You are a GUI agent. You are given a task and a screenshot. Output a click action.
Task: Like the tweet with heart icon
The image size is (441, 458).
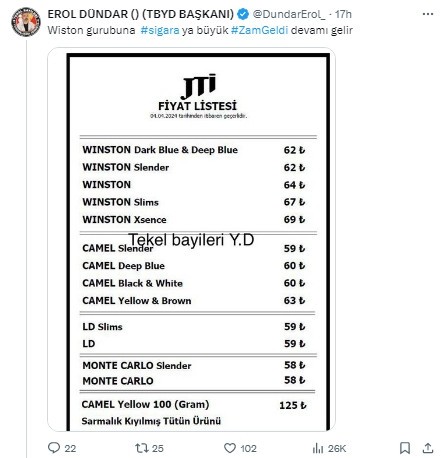pyautogui.click(x=230, y=448)
